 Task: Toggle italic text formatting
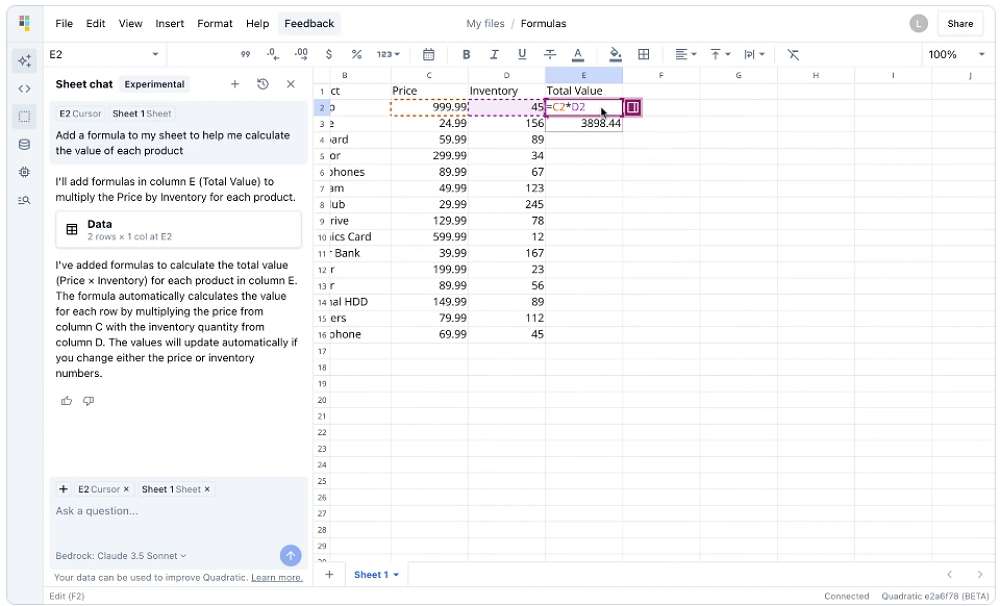click(x=494, y=55)
